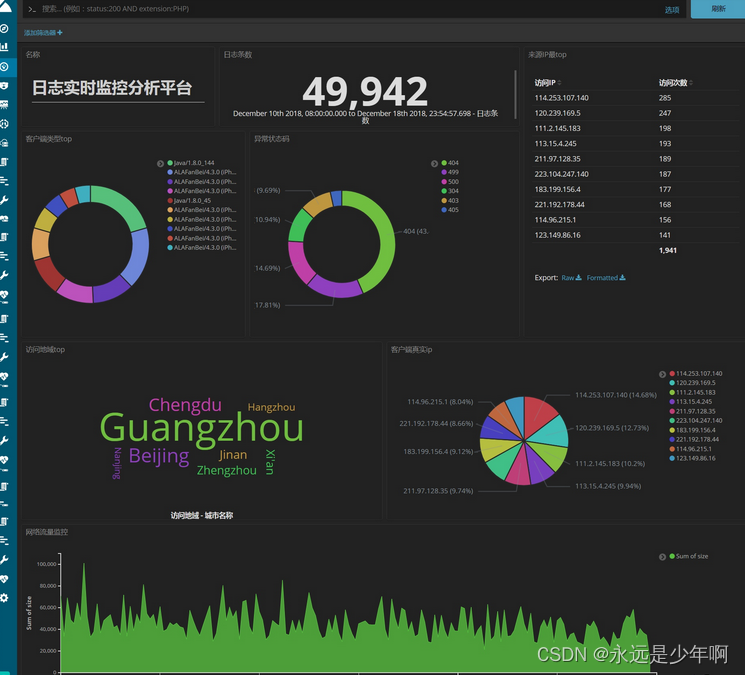The image size is (745, 675).
Task: Click the 49,942 log count metric
Action: pyautogui.click(x=365, y=92)
